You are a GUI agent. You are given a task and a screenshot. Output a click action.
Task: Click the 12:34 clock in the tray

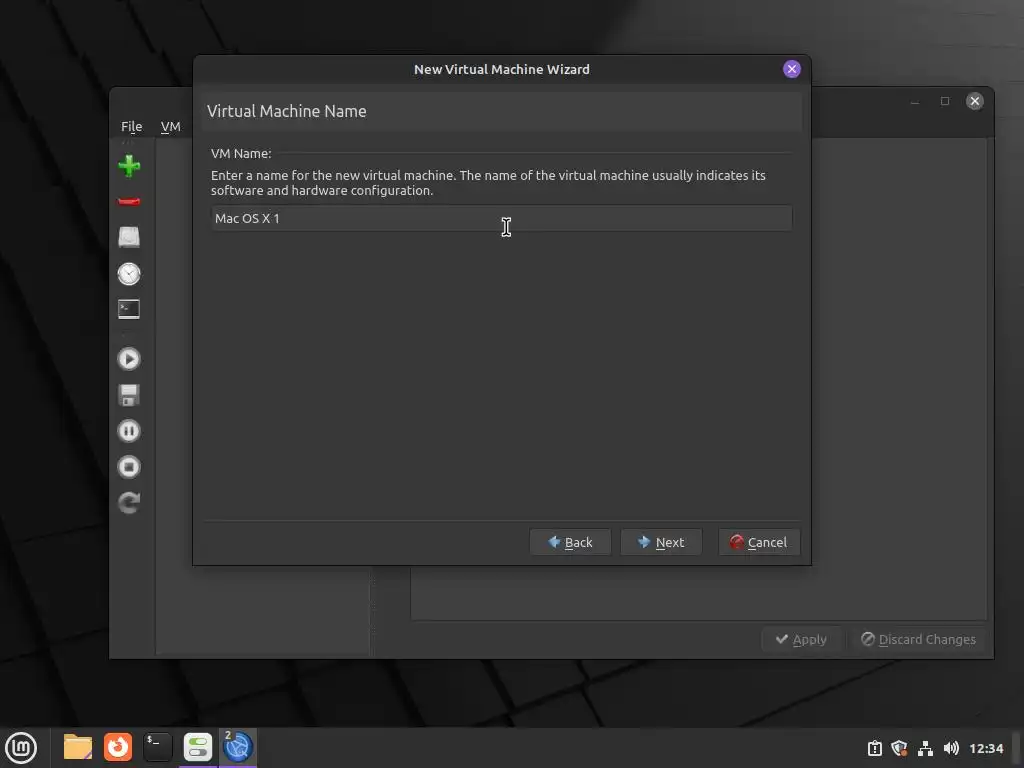985,748
